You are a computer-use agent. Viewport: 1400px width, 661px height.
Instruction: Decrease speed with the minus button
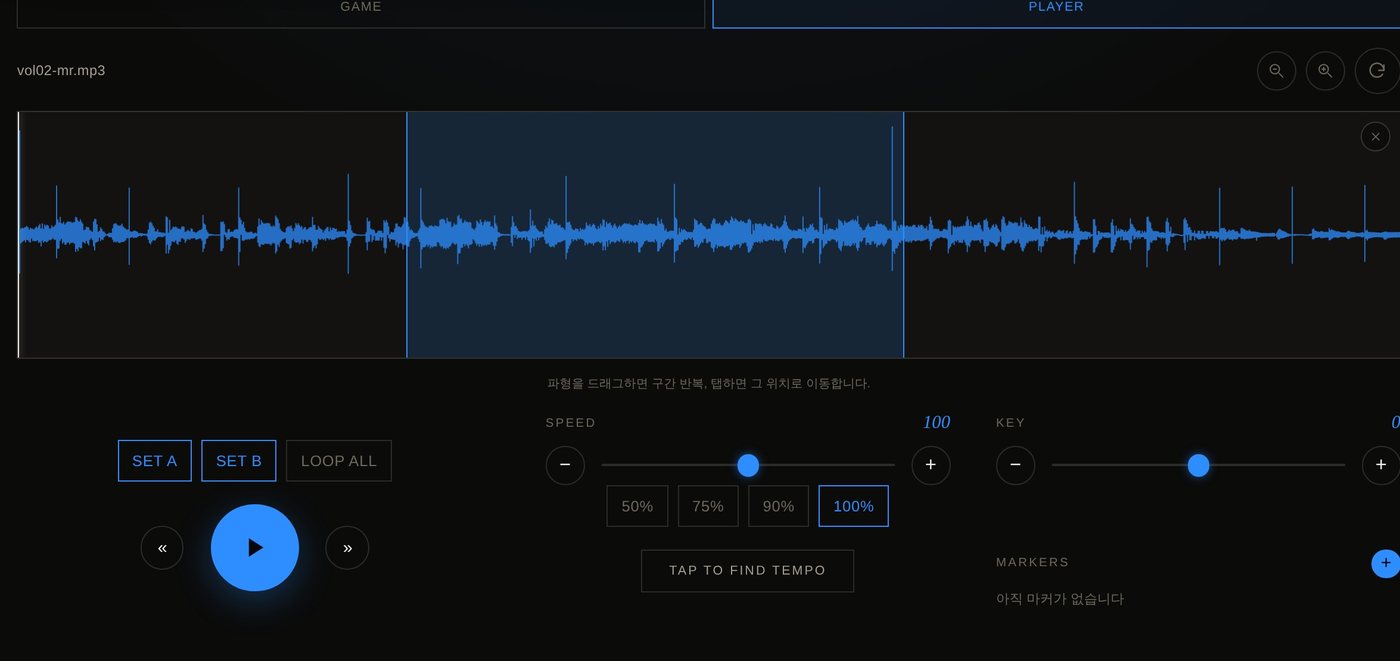tap(565, 465)
